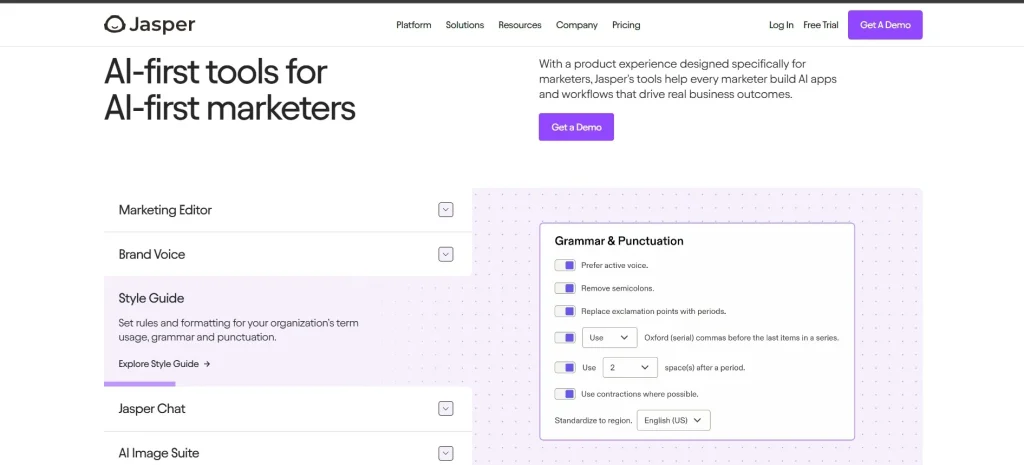Expand the Brand Voice chevron icon

pyautogui.click(x=445, y=254)
